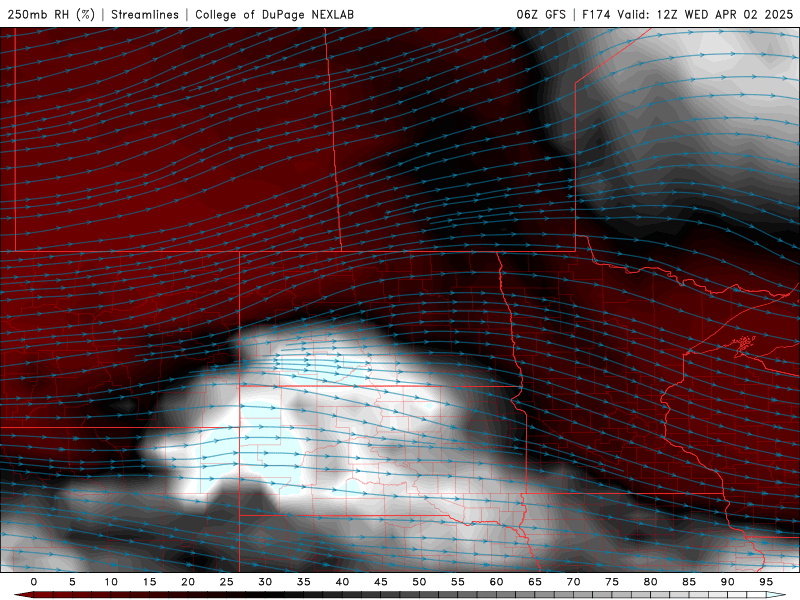Click the colorbar label '0'
This screenshot has height=600, width=800.
pos(34,582)
